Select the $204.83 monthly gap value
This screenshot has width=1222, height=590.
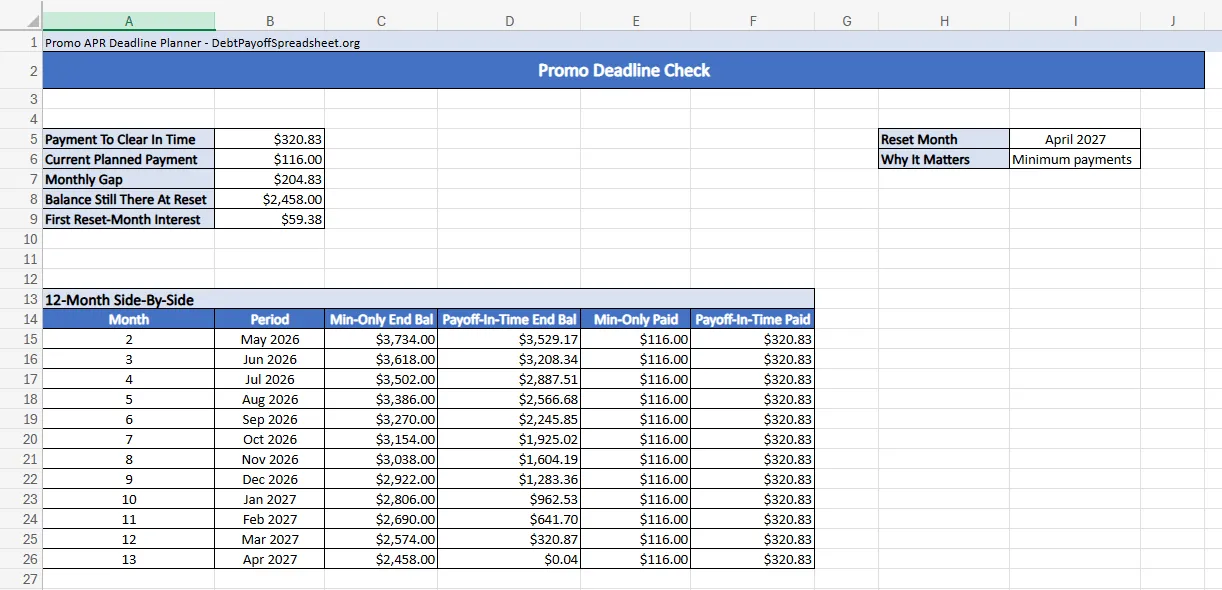click(x=269, y=179)
